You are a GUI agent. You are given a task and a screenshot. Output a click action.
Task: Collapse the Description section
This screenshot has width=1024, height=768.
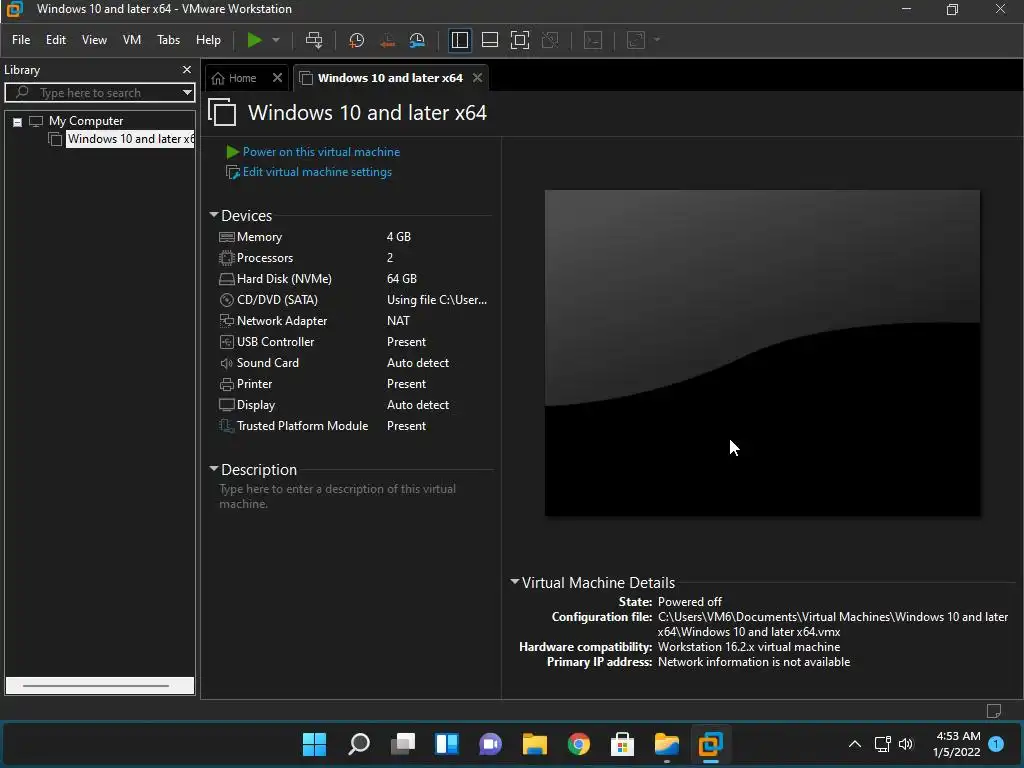[x=214, y=469]
